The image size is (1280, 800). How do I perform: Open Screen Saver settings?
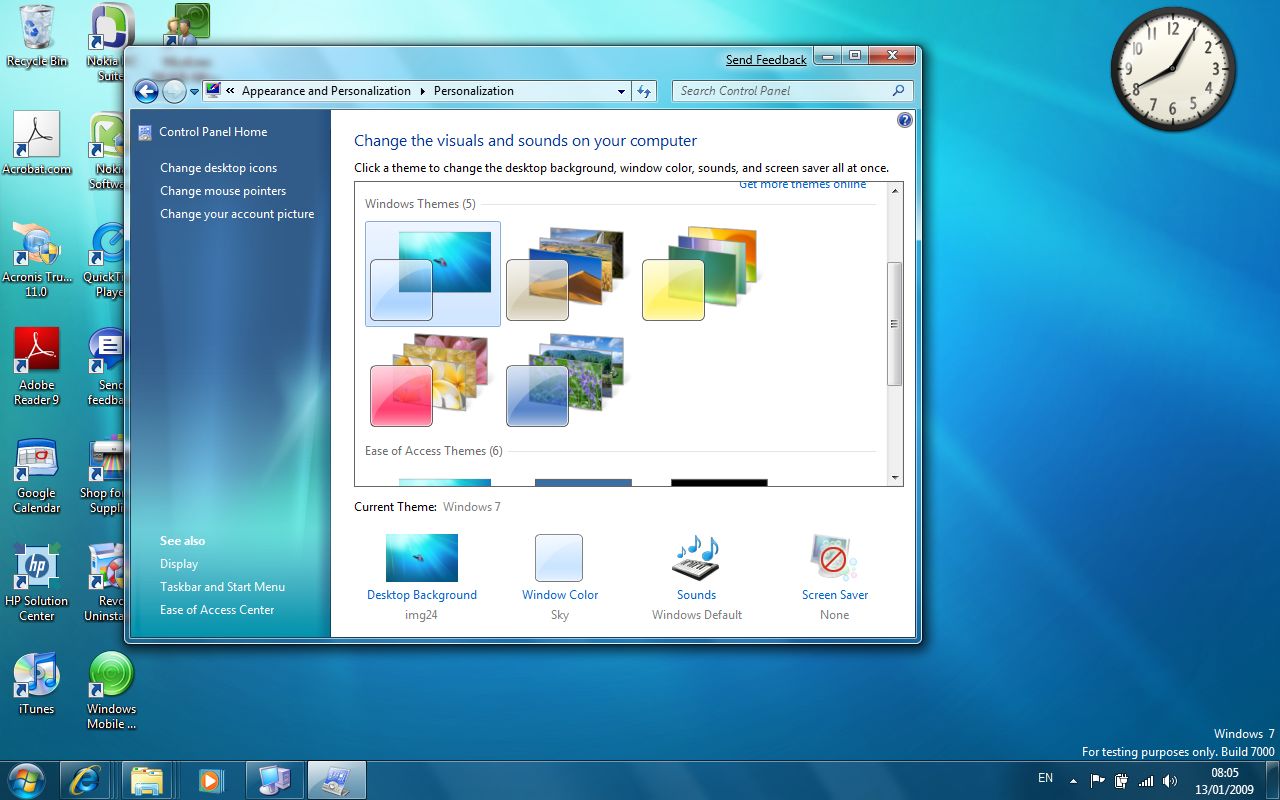point(834,557)
